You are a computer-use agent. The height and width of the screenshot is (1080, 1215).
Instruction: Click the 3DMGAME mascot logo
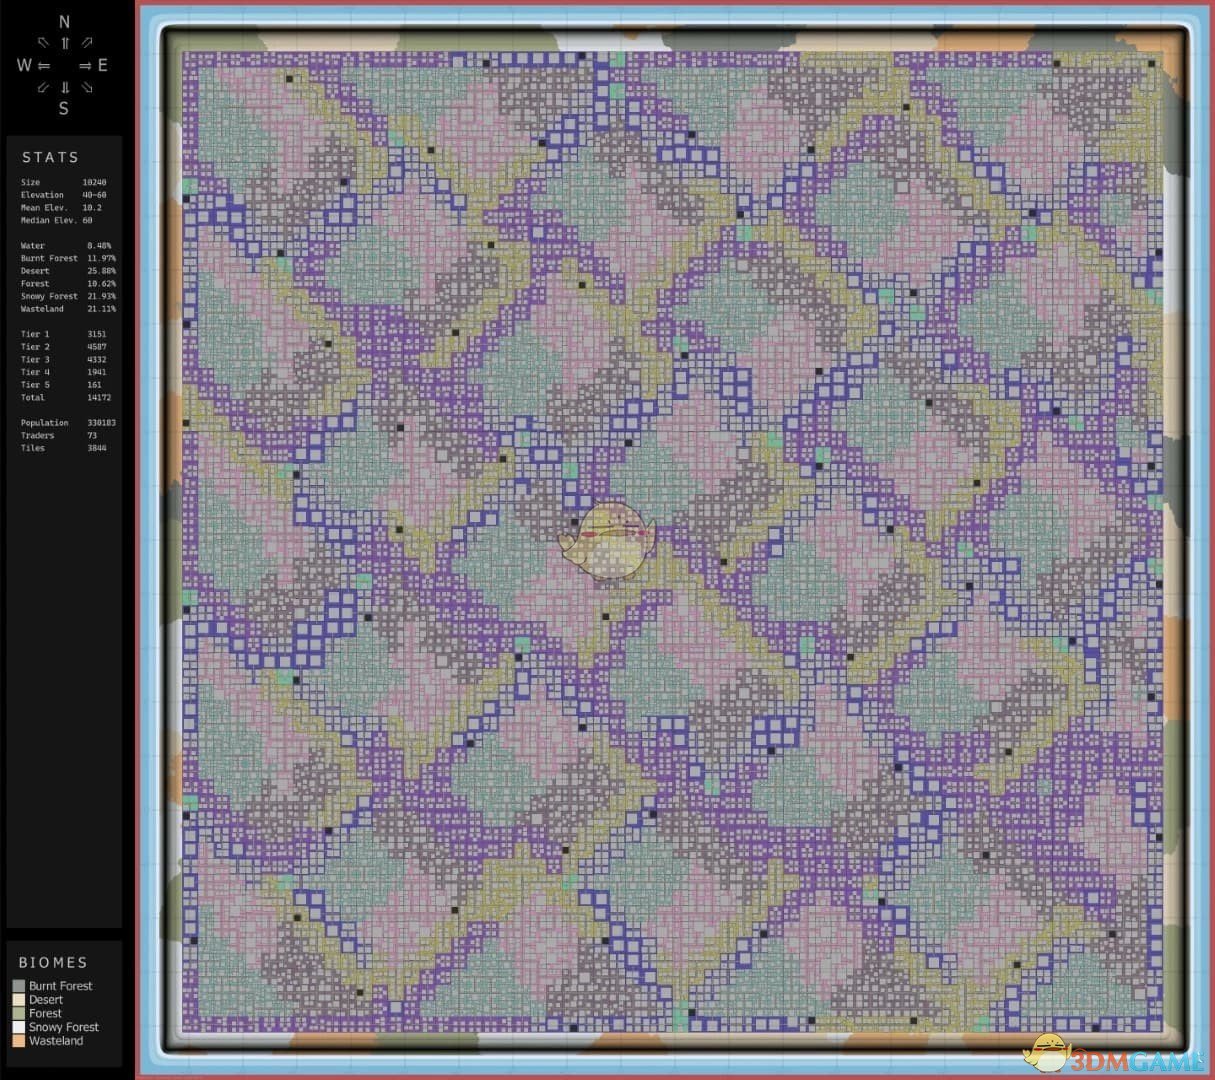(x=1046, y=1052)
